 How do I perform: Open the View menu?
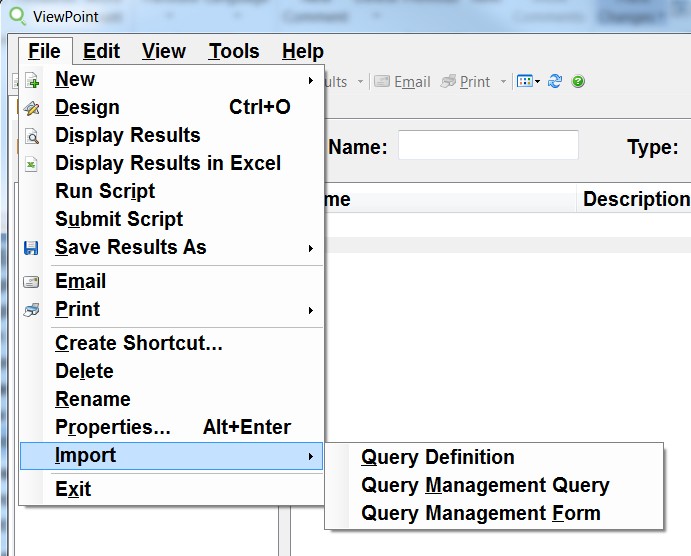[163, 51]
